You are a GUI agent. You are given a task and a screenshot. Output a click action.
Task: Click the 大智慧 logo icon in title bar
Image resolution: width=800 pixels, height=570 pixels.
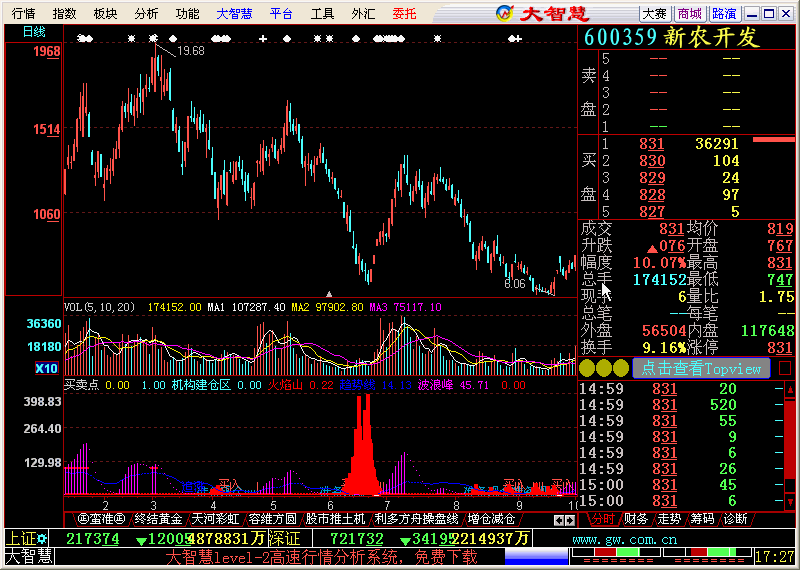tap(505, 13)
